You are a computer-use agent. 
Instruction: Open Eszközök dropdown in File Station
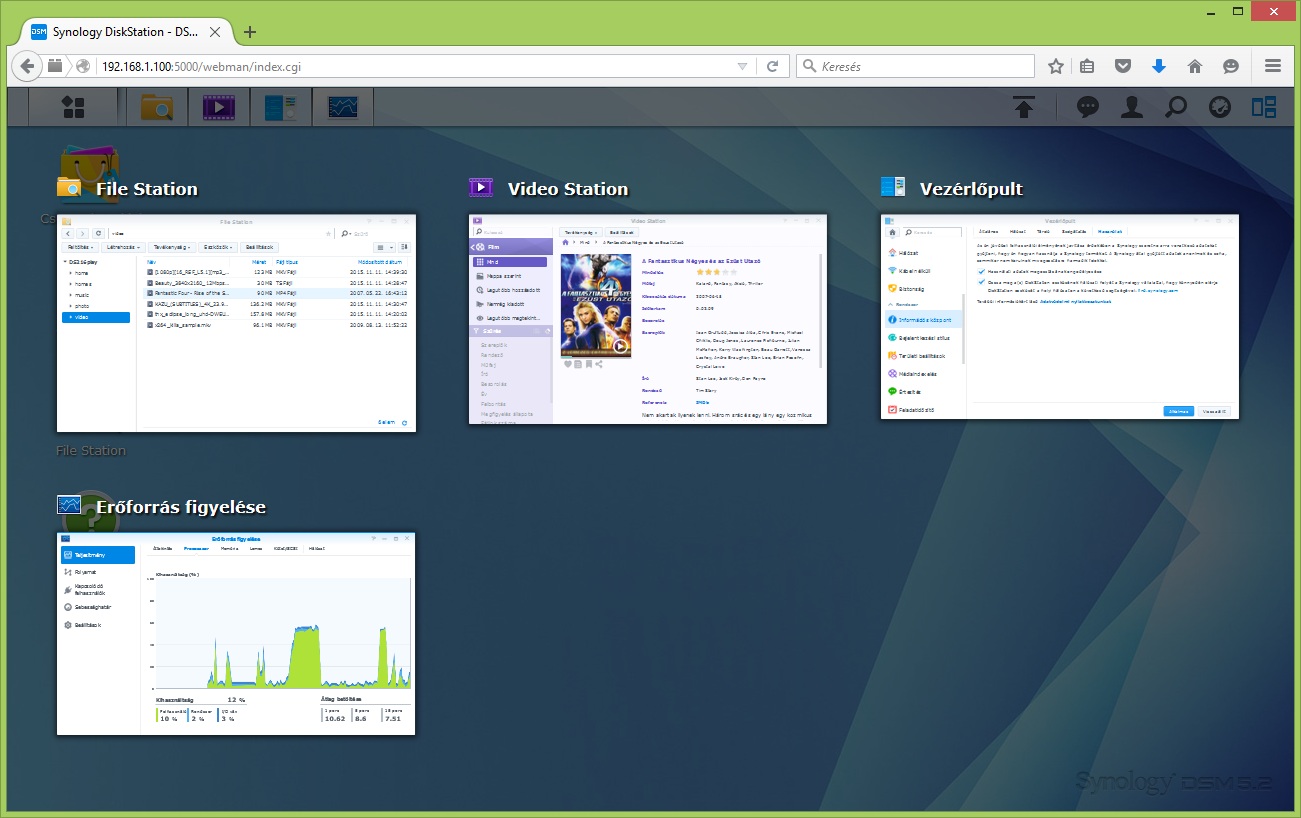[x=219, y=247]
